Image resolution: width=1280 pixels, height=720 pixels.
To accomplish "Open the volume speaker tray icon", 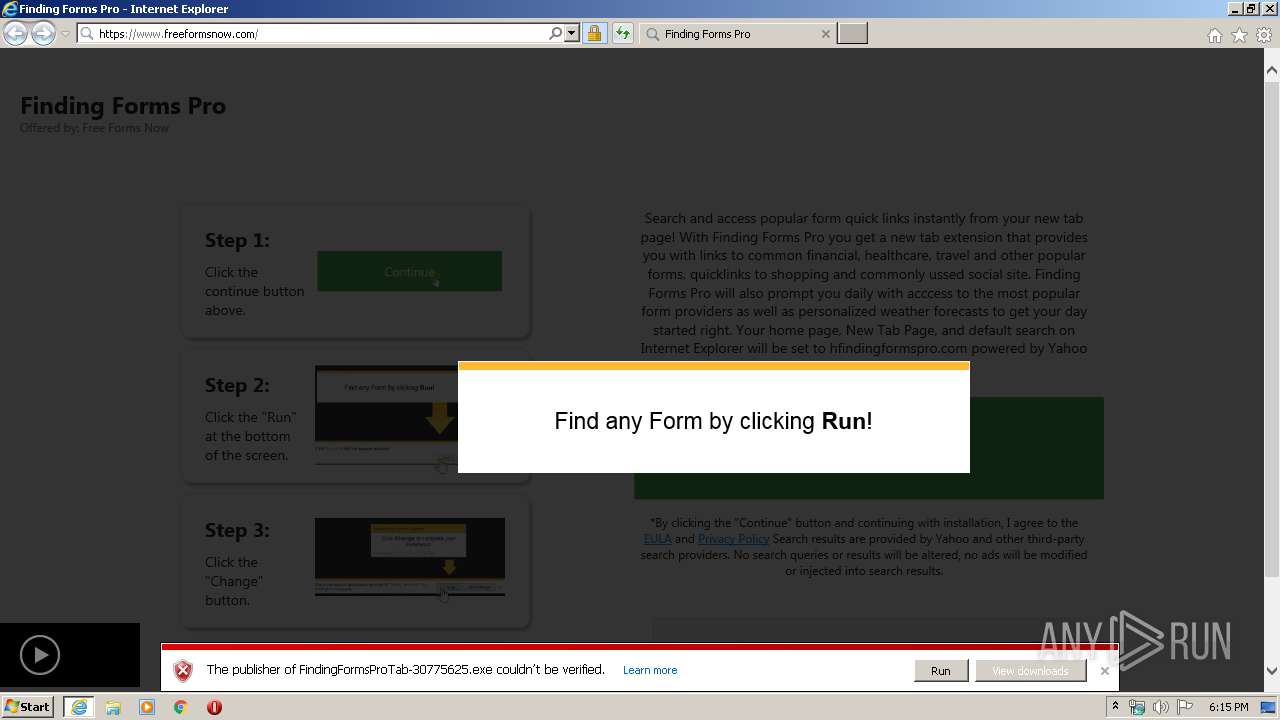I will 1161,707.
